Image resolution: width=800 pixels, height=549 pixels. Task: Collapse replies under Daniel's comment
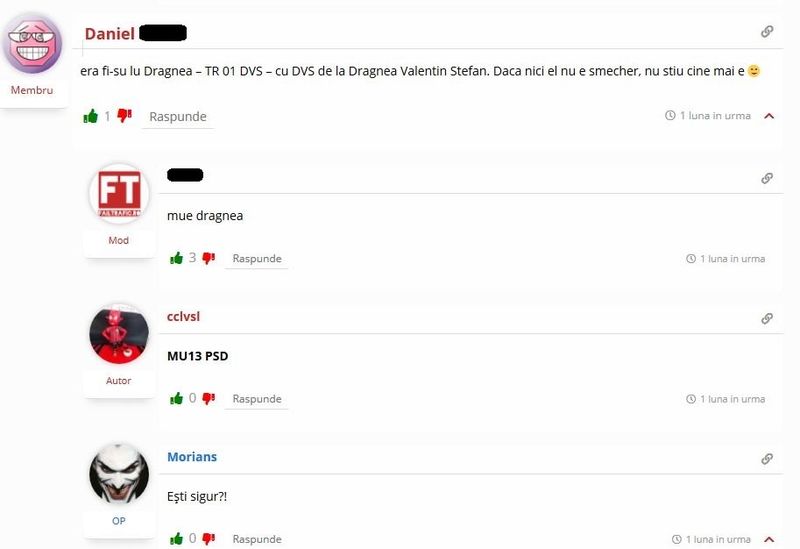pyautogui.click(x=769, y=116)
